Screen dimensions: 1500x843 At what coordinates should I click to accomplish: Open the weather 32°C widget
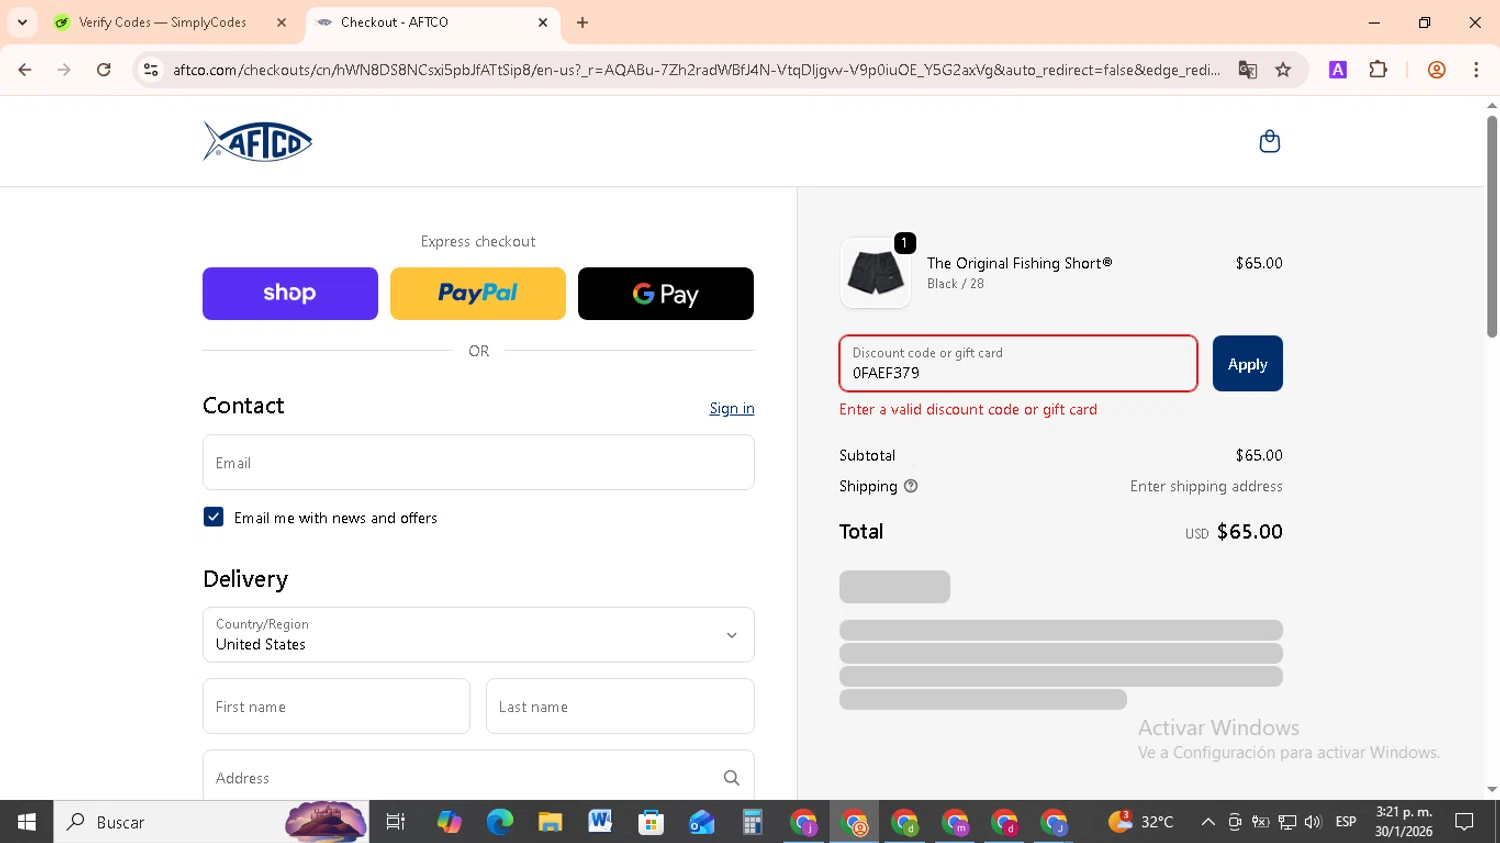coord(1141,822)
